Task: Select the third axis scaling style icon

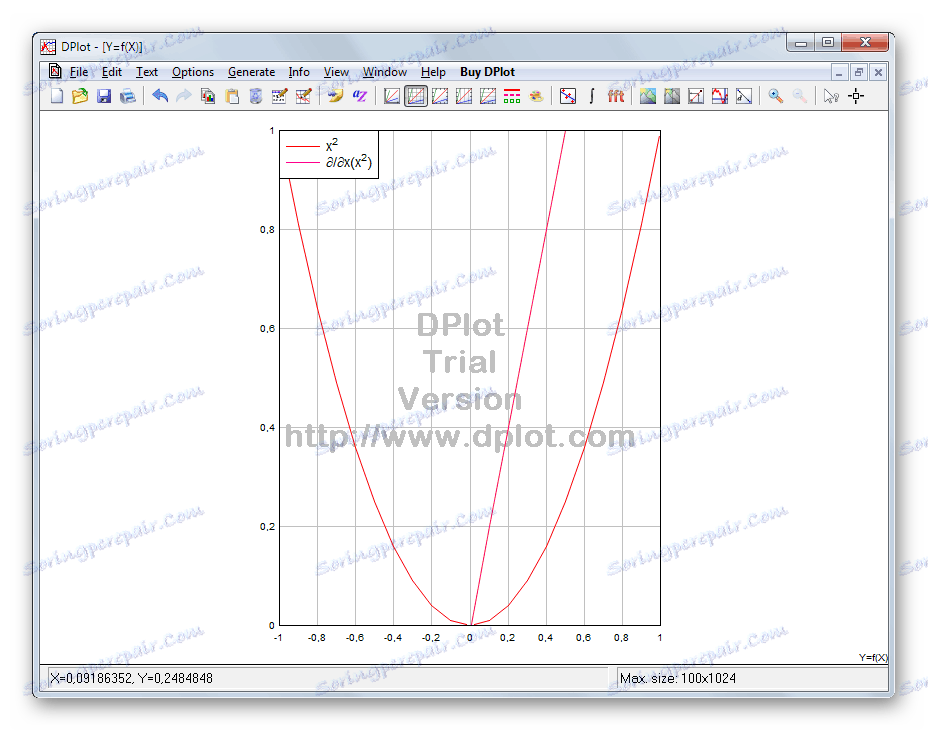Action: pyautogui.click(x=440, y=96)
